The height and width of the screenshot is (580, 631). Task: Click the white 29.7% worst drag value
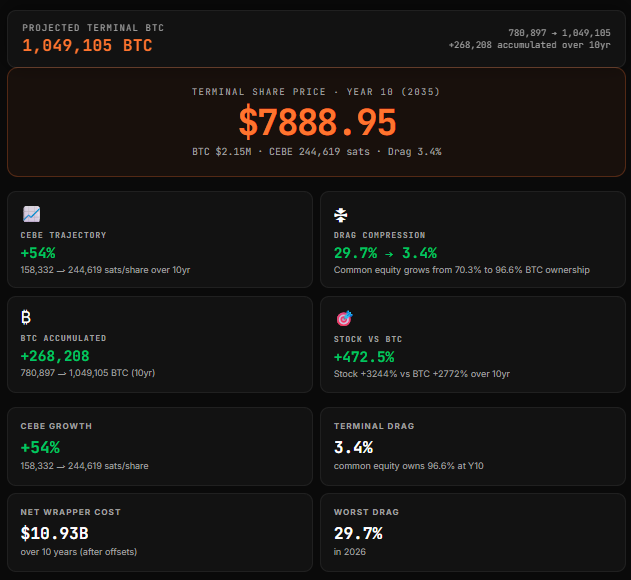[358, 533]
